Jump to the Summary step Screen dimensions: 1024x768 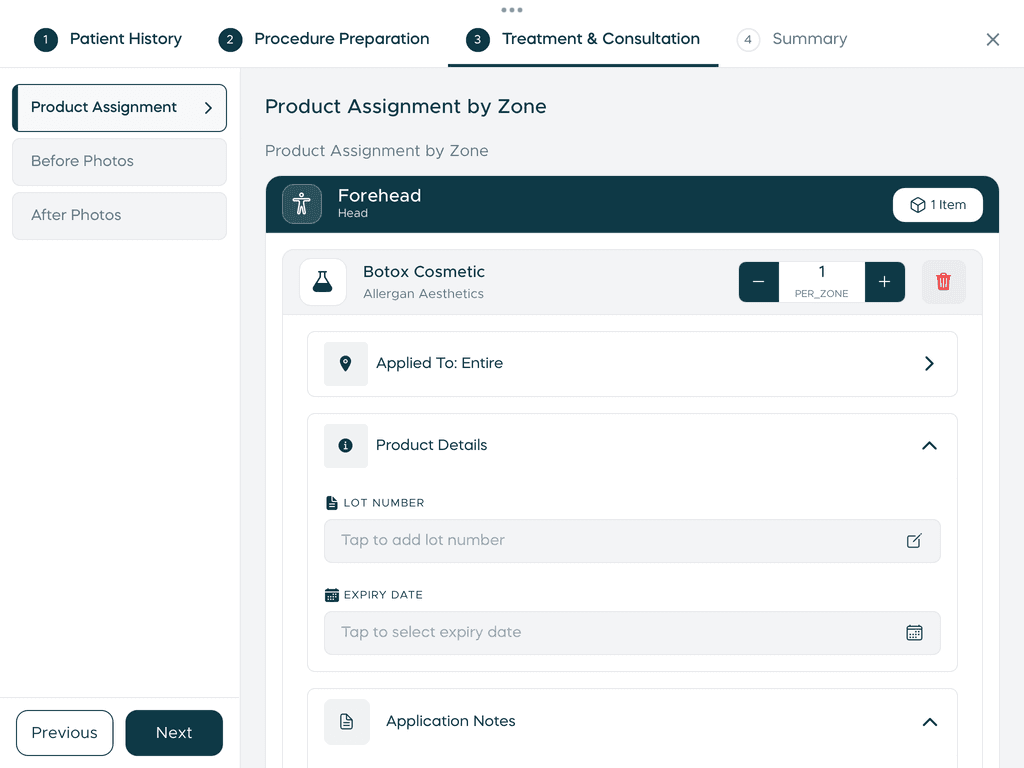pyautogui.click(x=792, y=39)
